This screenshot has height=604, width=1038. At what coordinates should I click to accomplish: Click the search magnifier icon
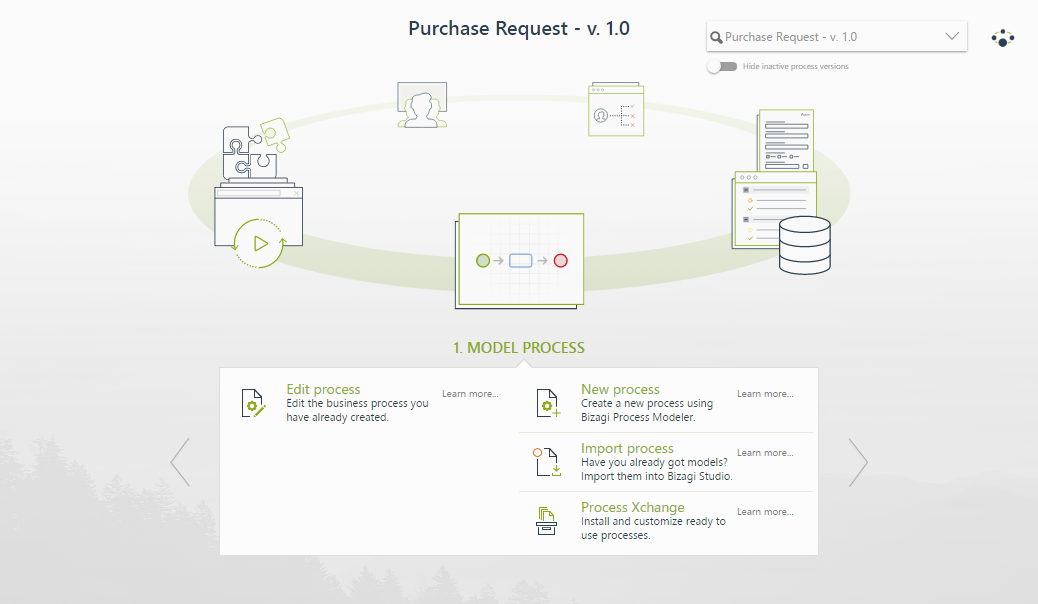click(716, 37)
